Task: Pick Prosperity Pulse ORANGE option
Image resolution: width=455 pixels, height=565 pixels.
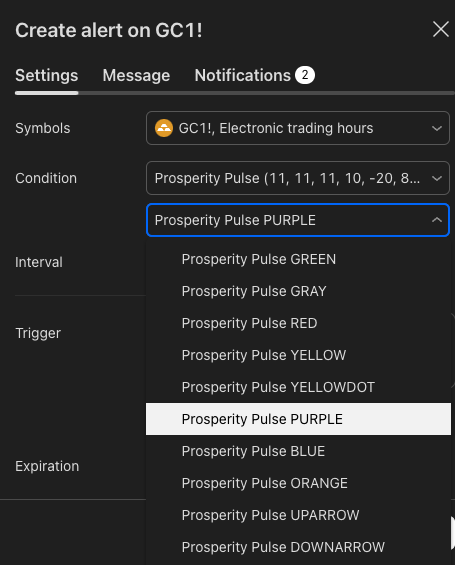Action: point(298,483)
